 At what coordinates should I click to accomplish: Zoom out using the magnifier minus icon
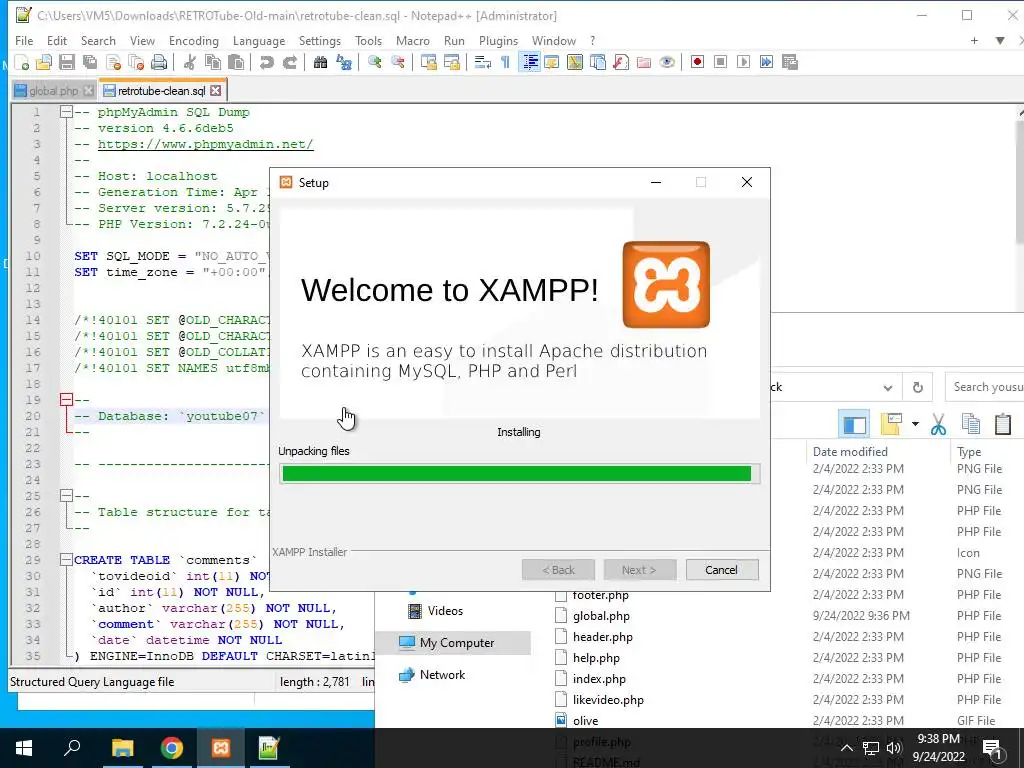pos(398,62)
